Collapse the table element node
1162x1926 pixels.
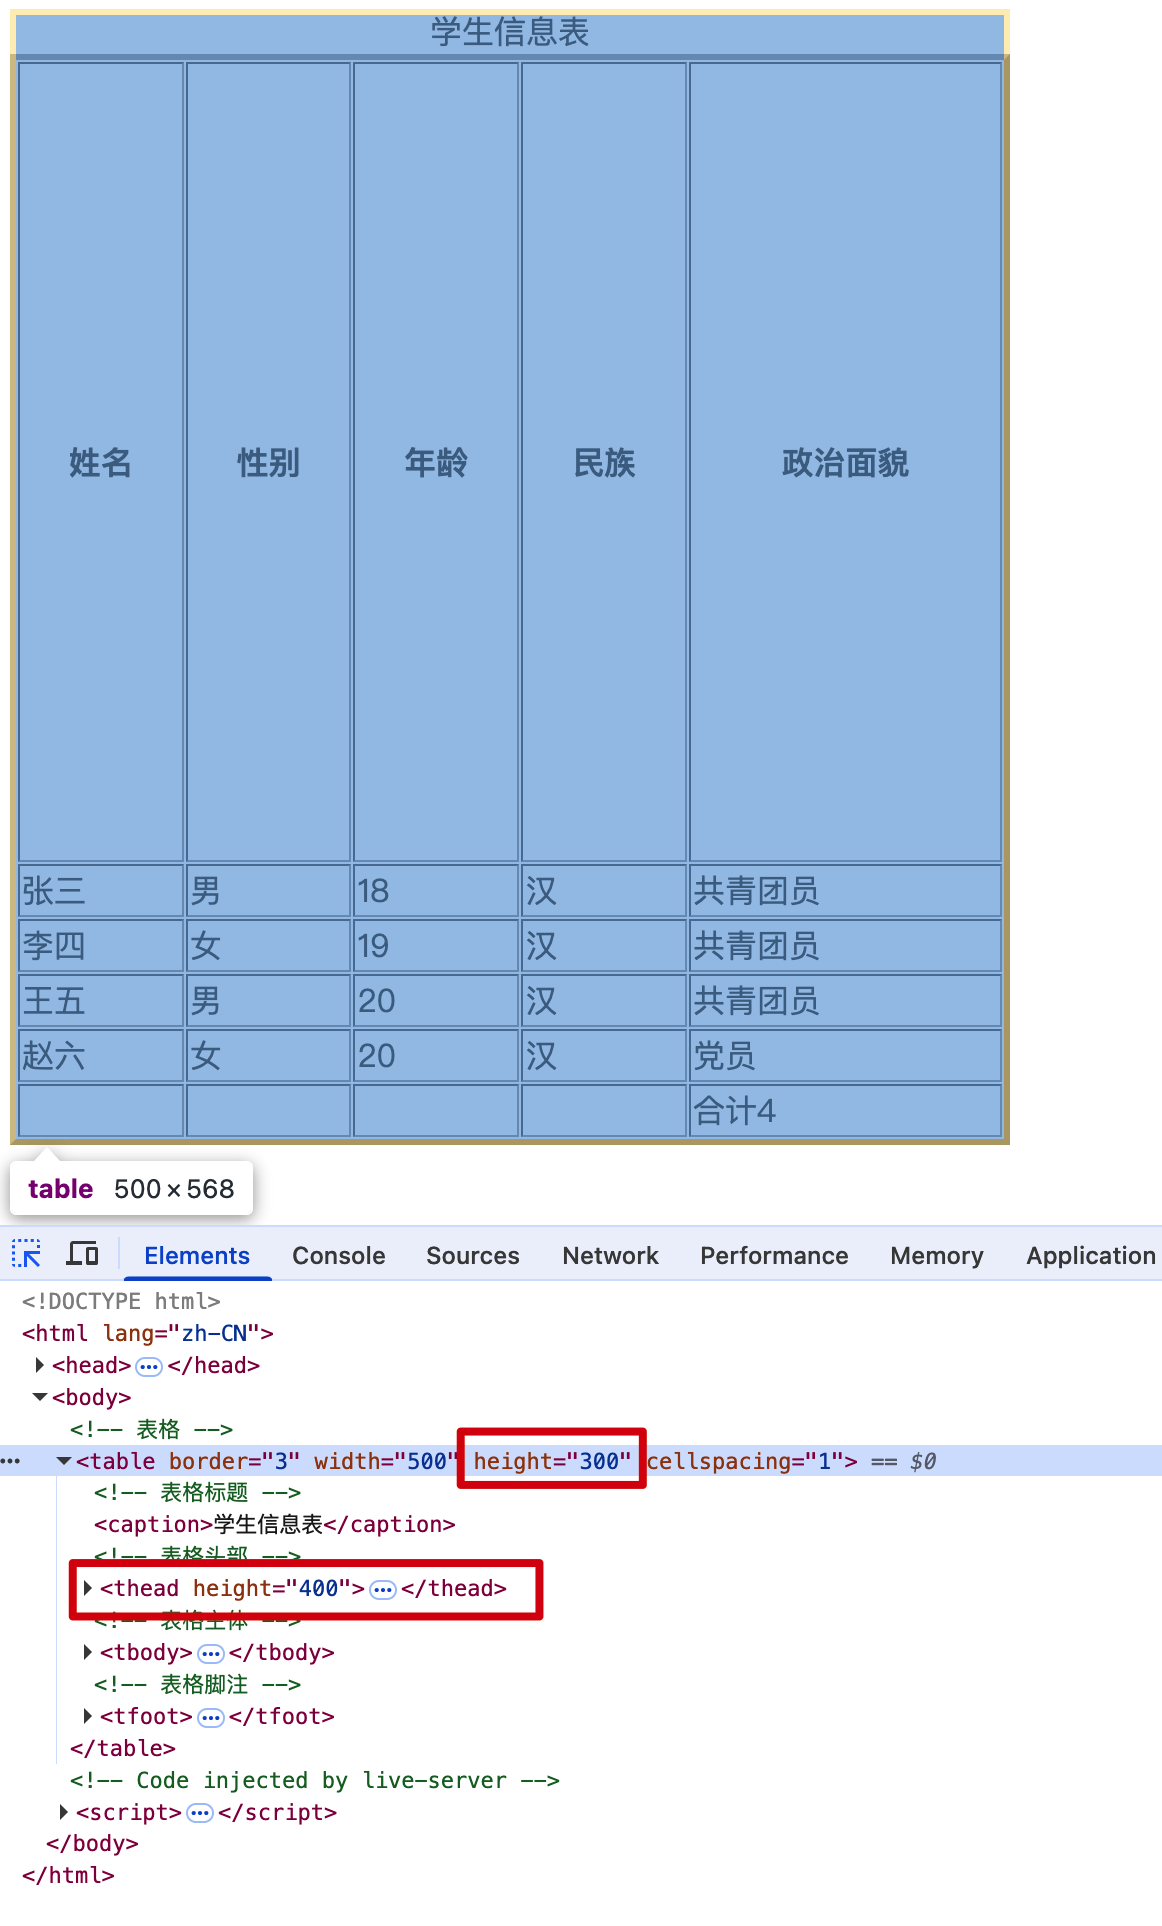coord(64,1461)
